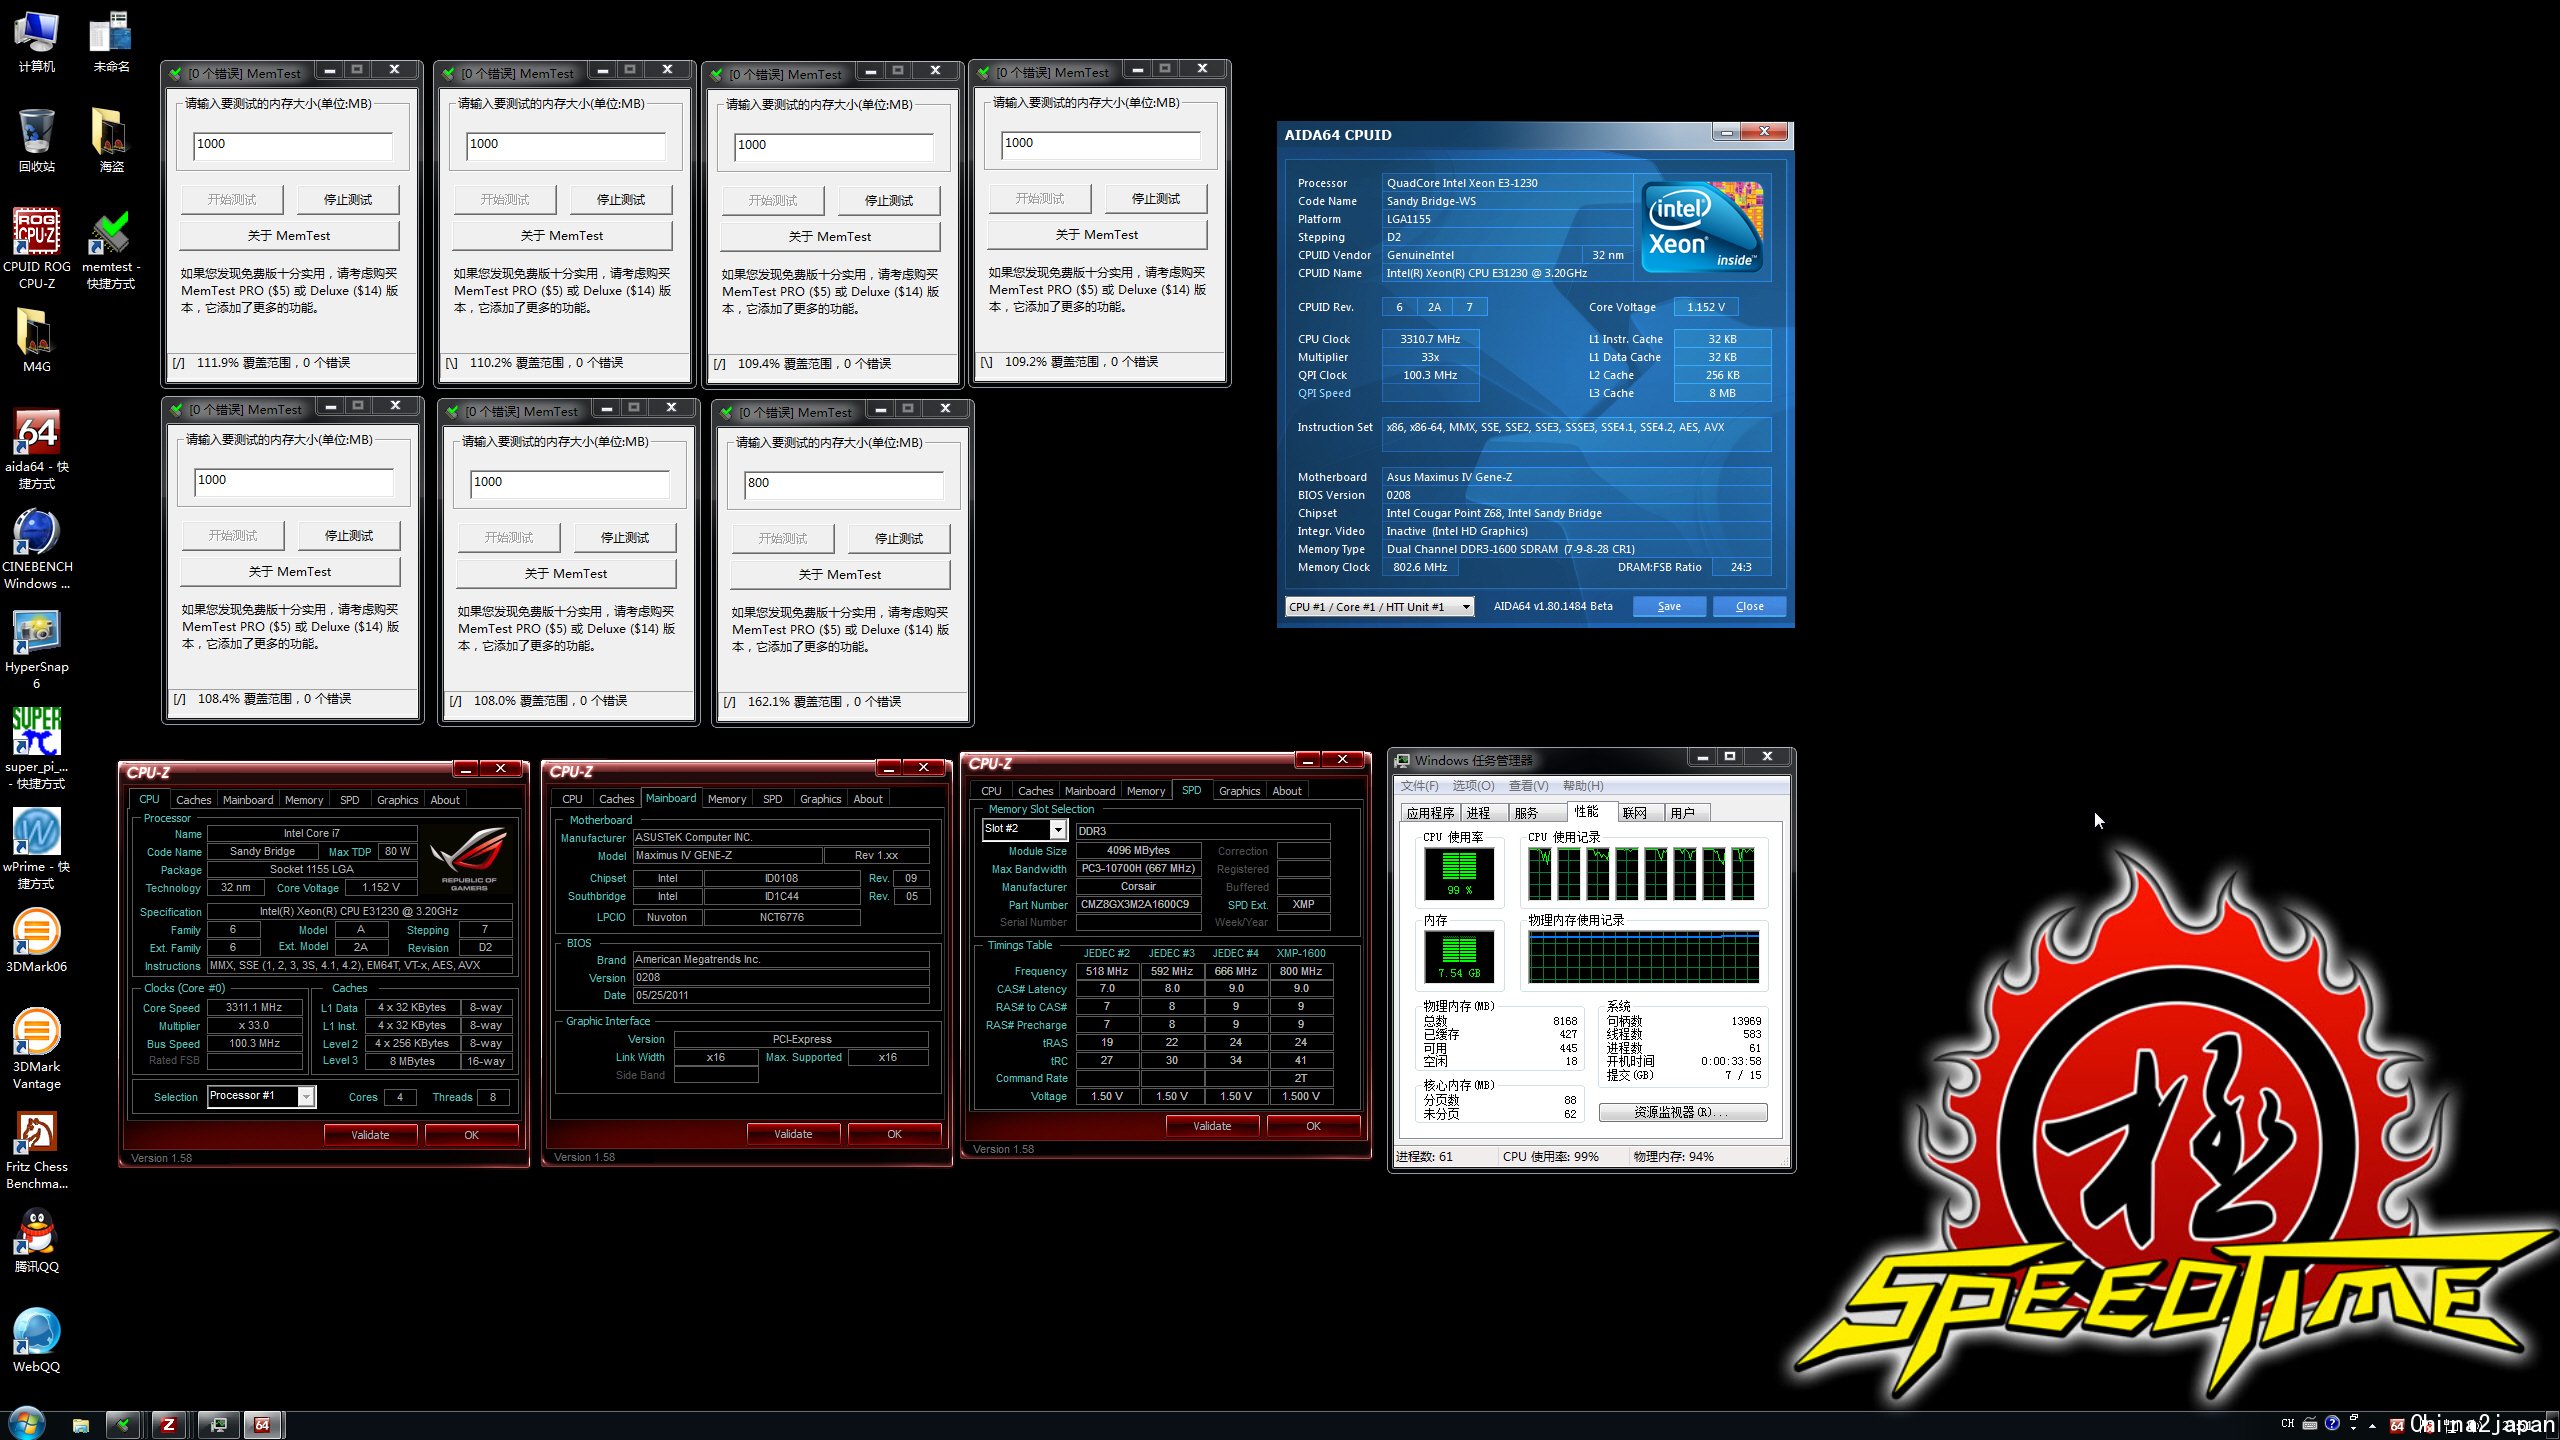Viewport: 2560px width, 1440px height.
Task: Click Validate in the CPU-Z SPD window
Action: 1212,1126
